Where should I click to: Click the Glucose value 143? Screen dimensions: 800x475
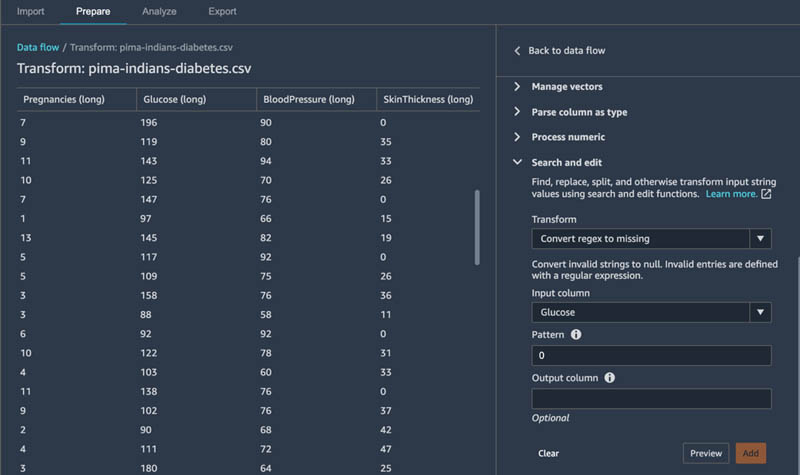coord(149,161)
